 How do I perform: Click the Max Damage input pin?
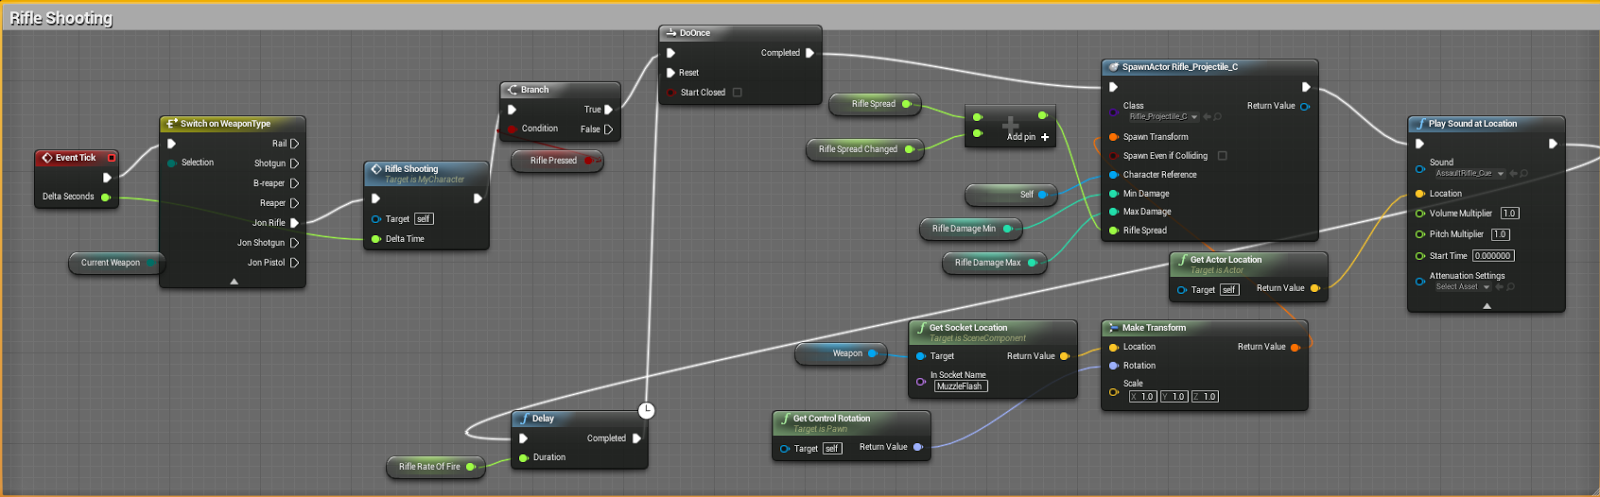(1113, 212)
